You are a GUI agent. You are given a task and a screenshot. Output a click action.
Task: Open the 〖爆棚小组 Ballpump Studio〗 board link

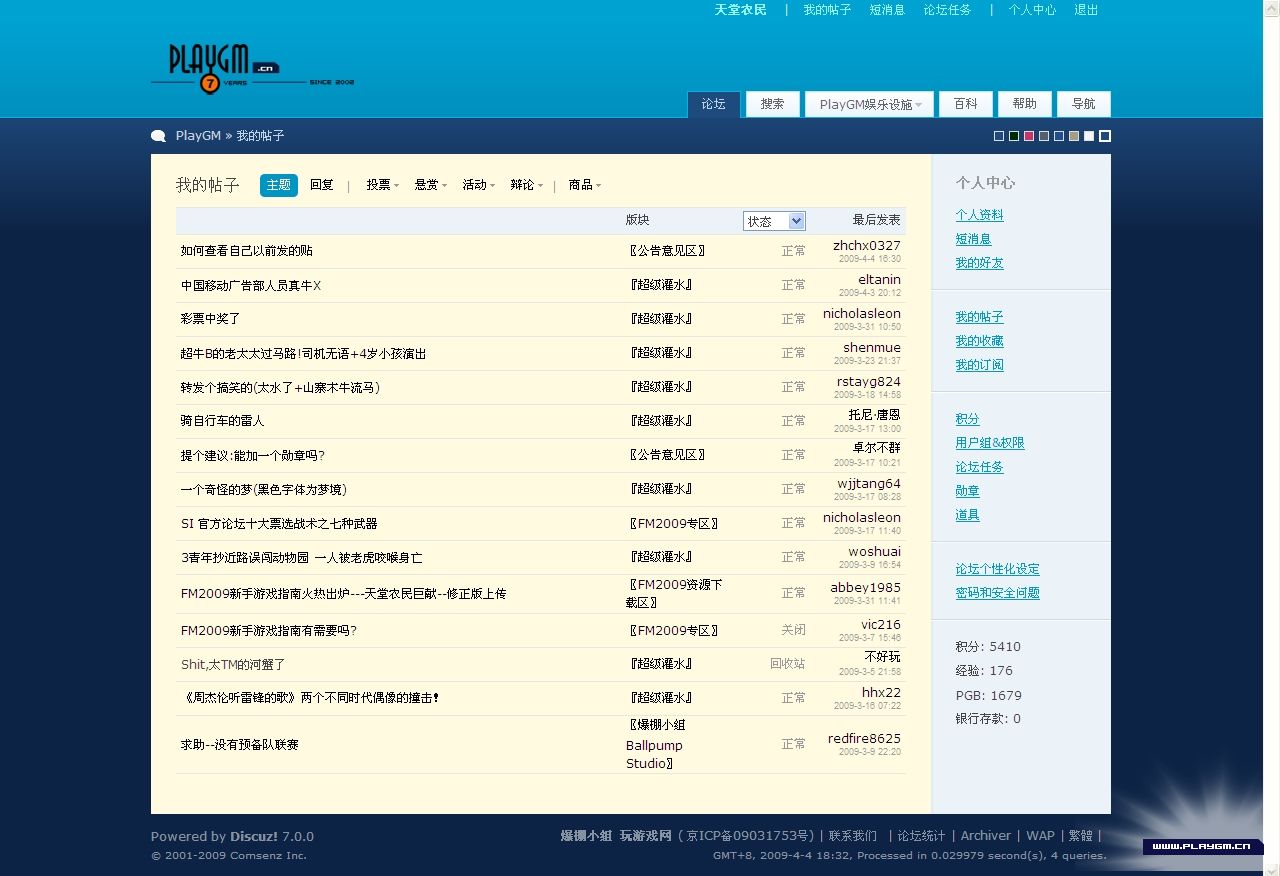[656, 744]
